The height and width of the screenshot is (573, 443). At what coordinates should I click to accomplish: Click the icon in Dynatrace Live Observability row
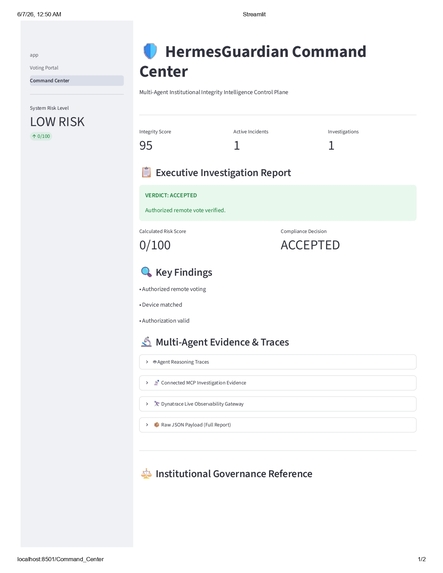156,404
